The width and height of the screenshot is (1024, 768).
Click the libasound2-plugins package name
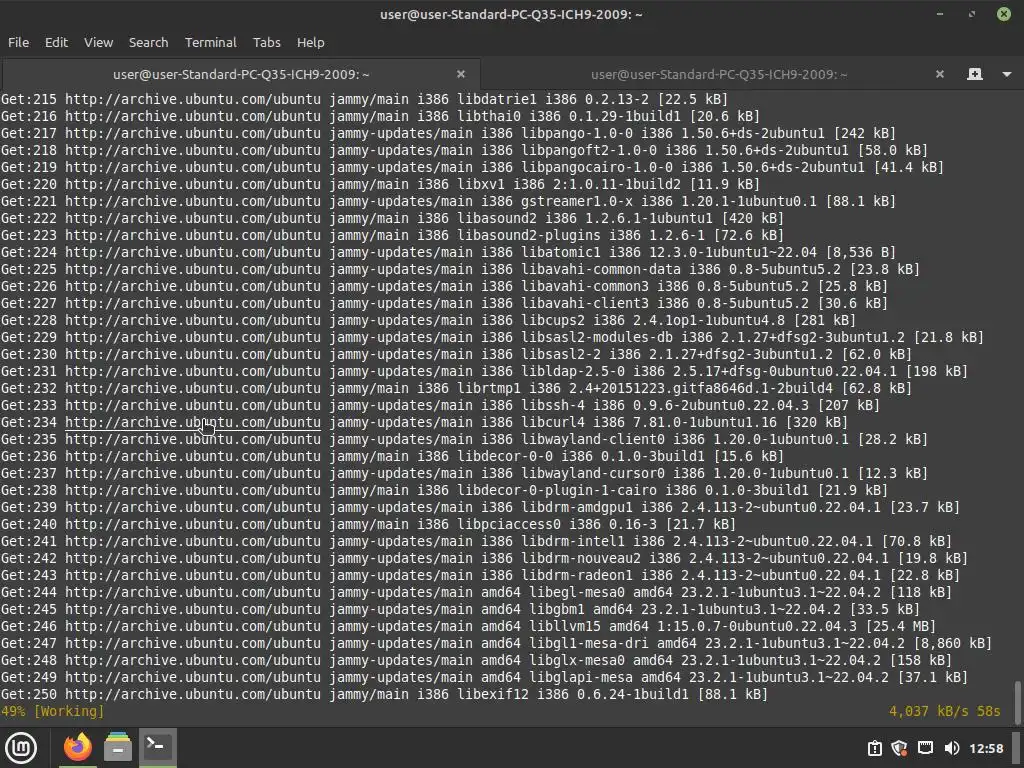[529, 235]
